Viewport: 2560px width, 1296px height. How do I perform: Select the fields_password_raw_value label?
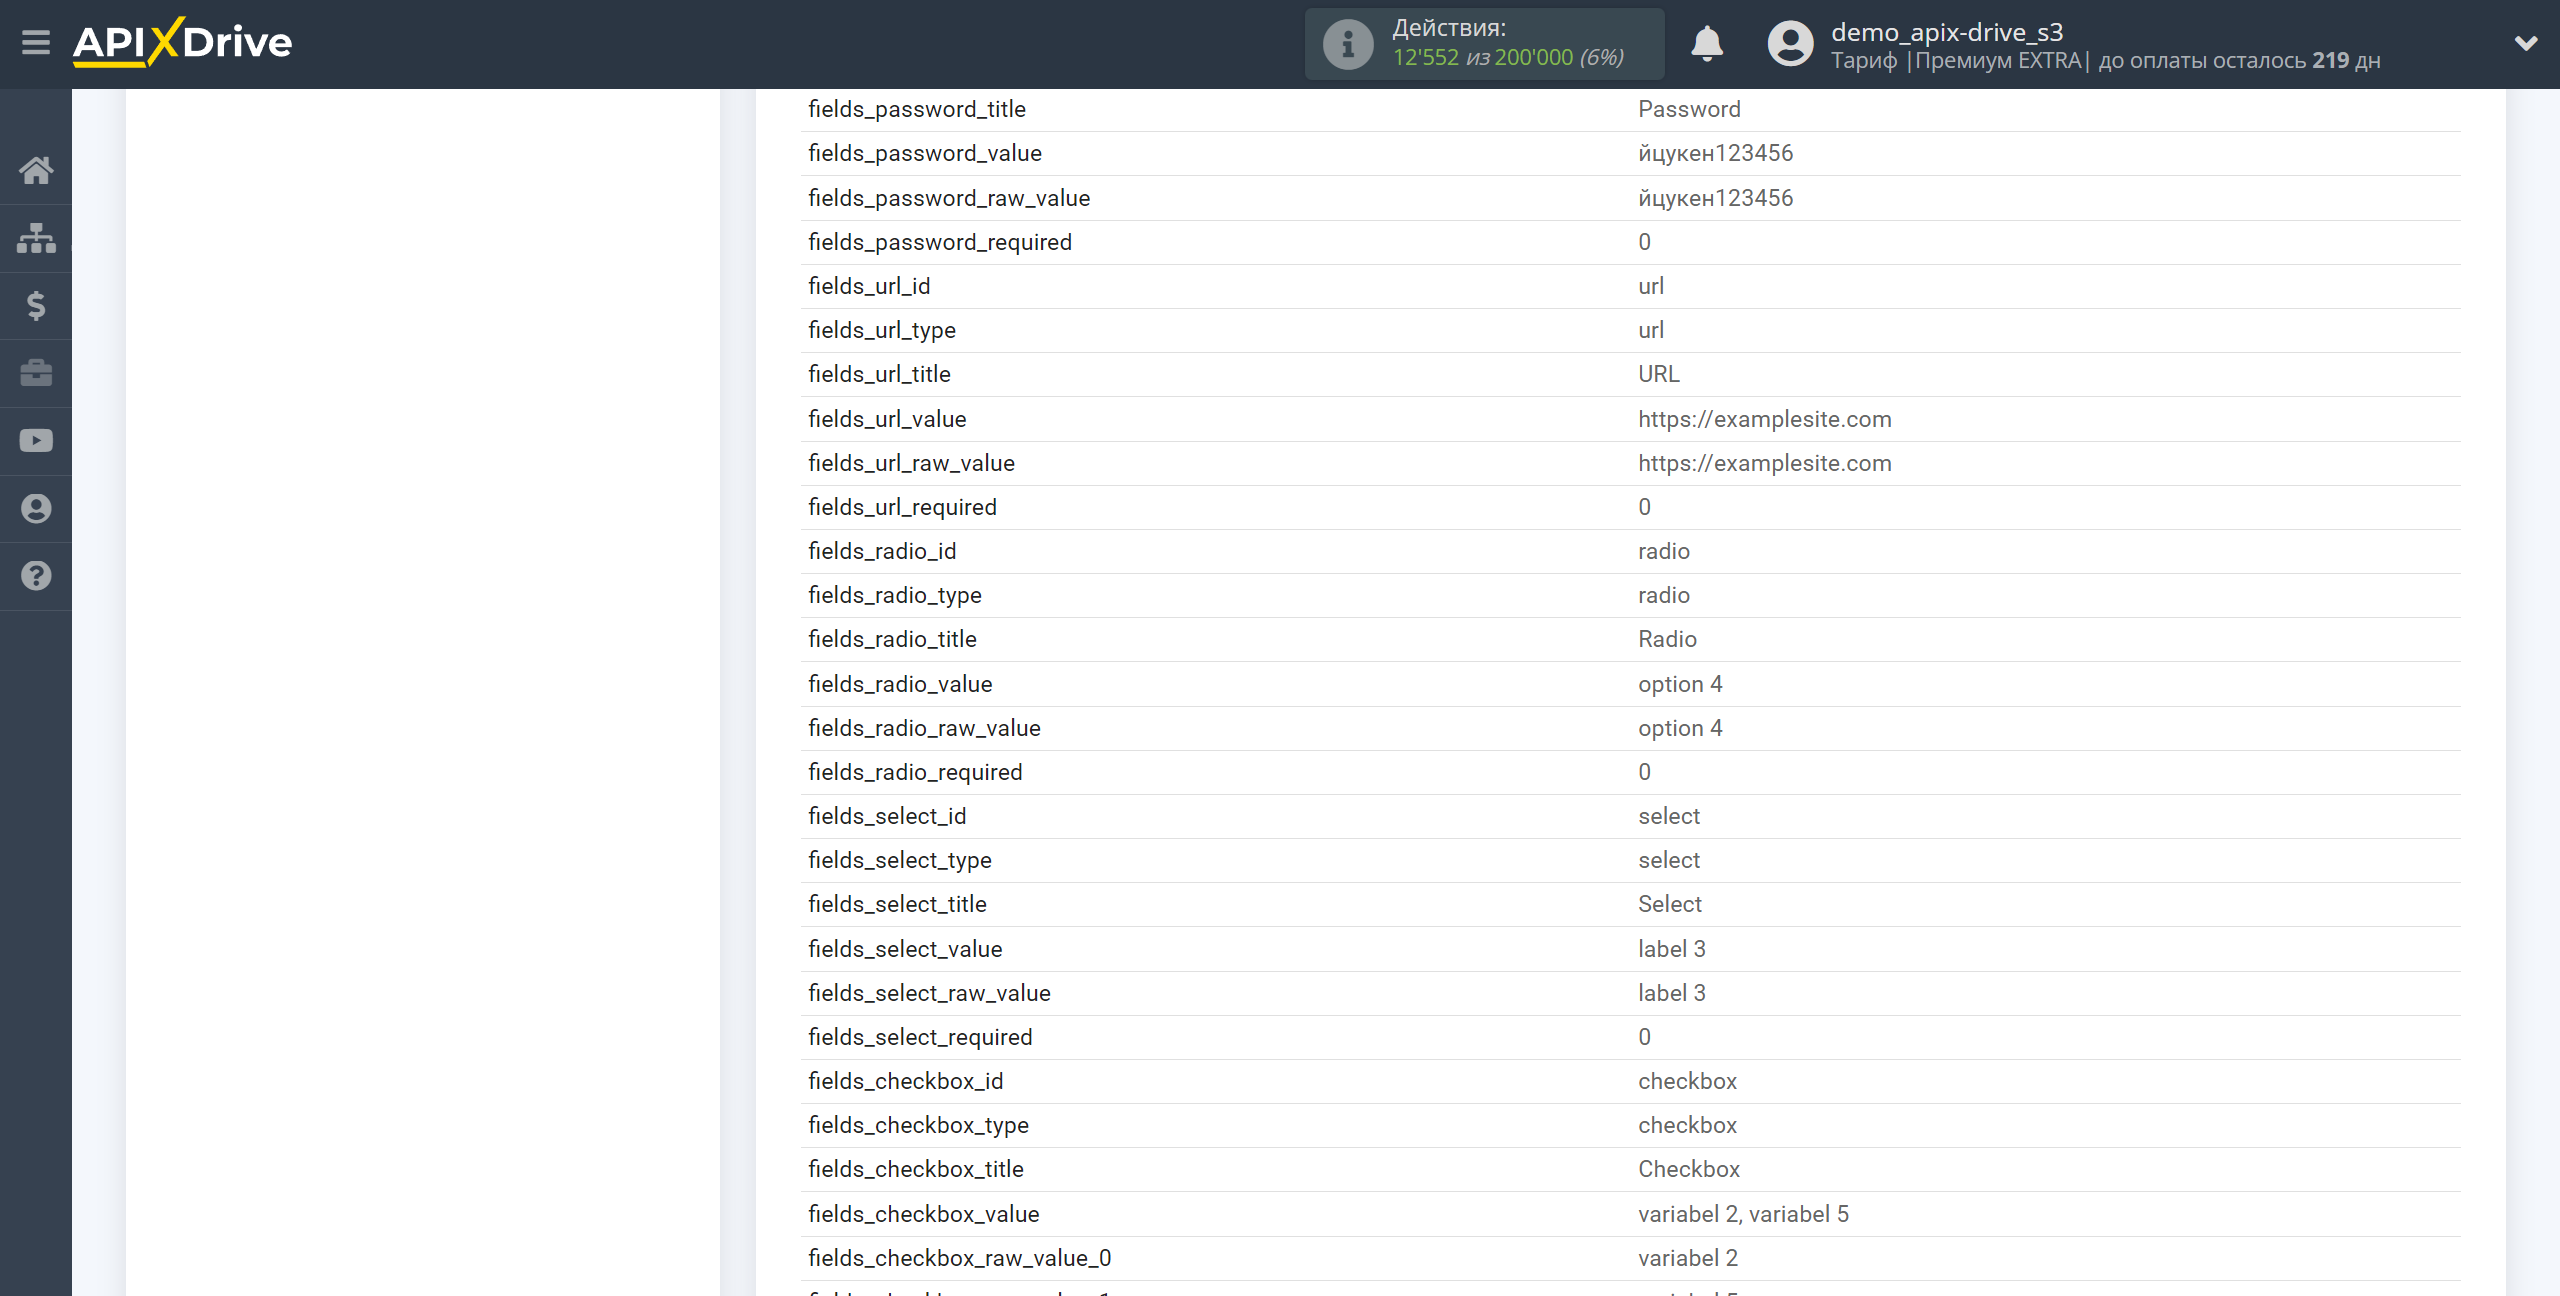click(x=949, y=198)
